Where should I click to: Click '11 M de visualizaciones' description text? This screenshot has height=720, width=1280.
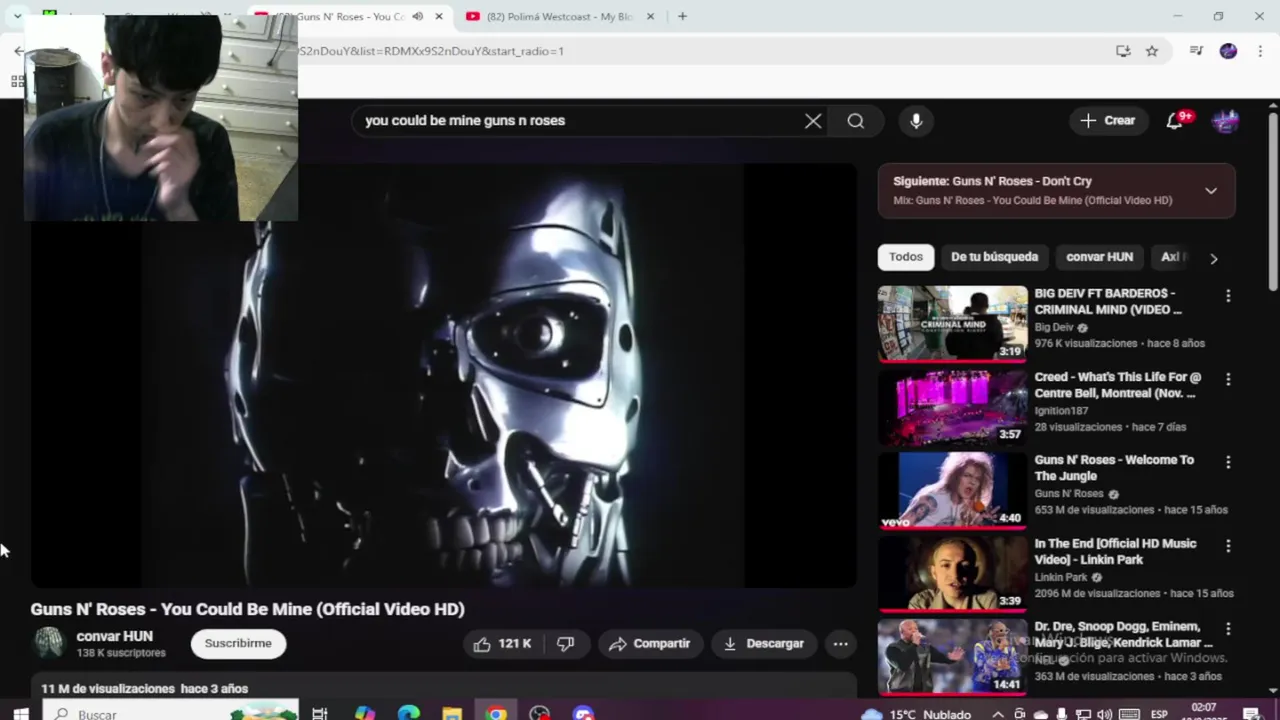[x=108, y=688]
